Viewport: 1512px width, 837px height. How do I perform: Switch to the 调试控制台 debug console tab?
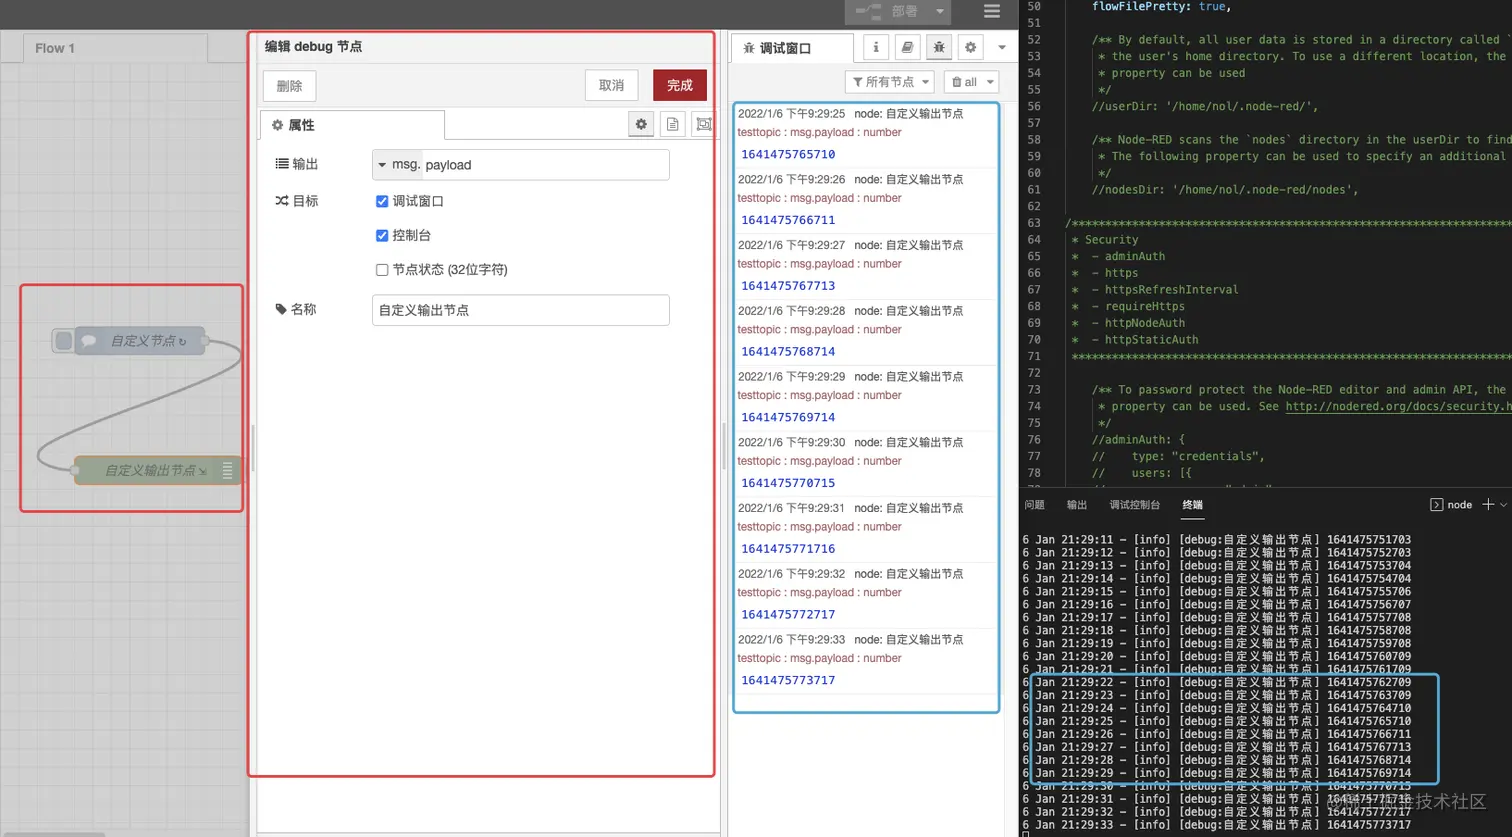(x=1135, y=505)
